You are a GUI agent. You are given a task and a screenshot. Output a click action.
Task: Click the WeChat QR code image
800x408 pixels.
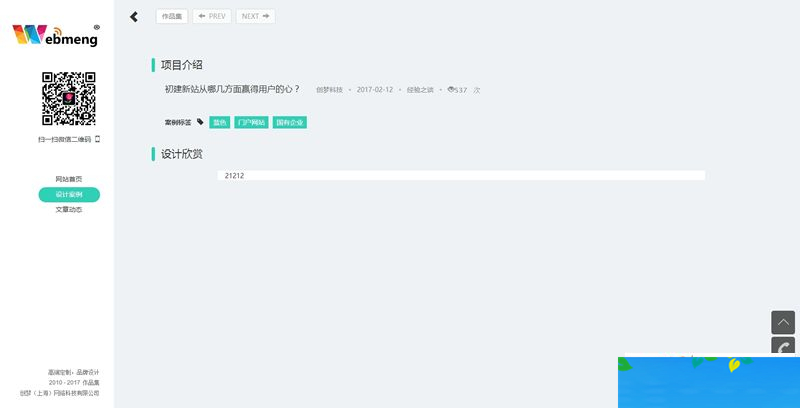click(x=68, y=98)
